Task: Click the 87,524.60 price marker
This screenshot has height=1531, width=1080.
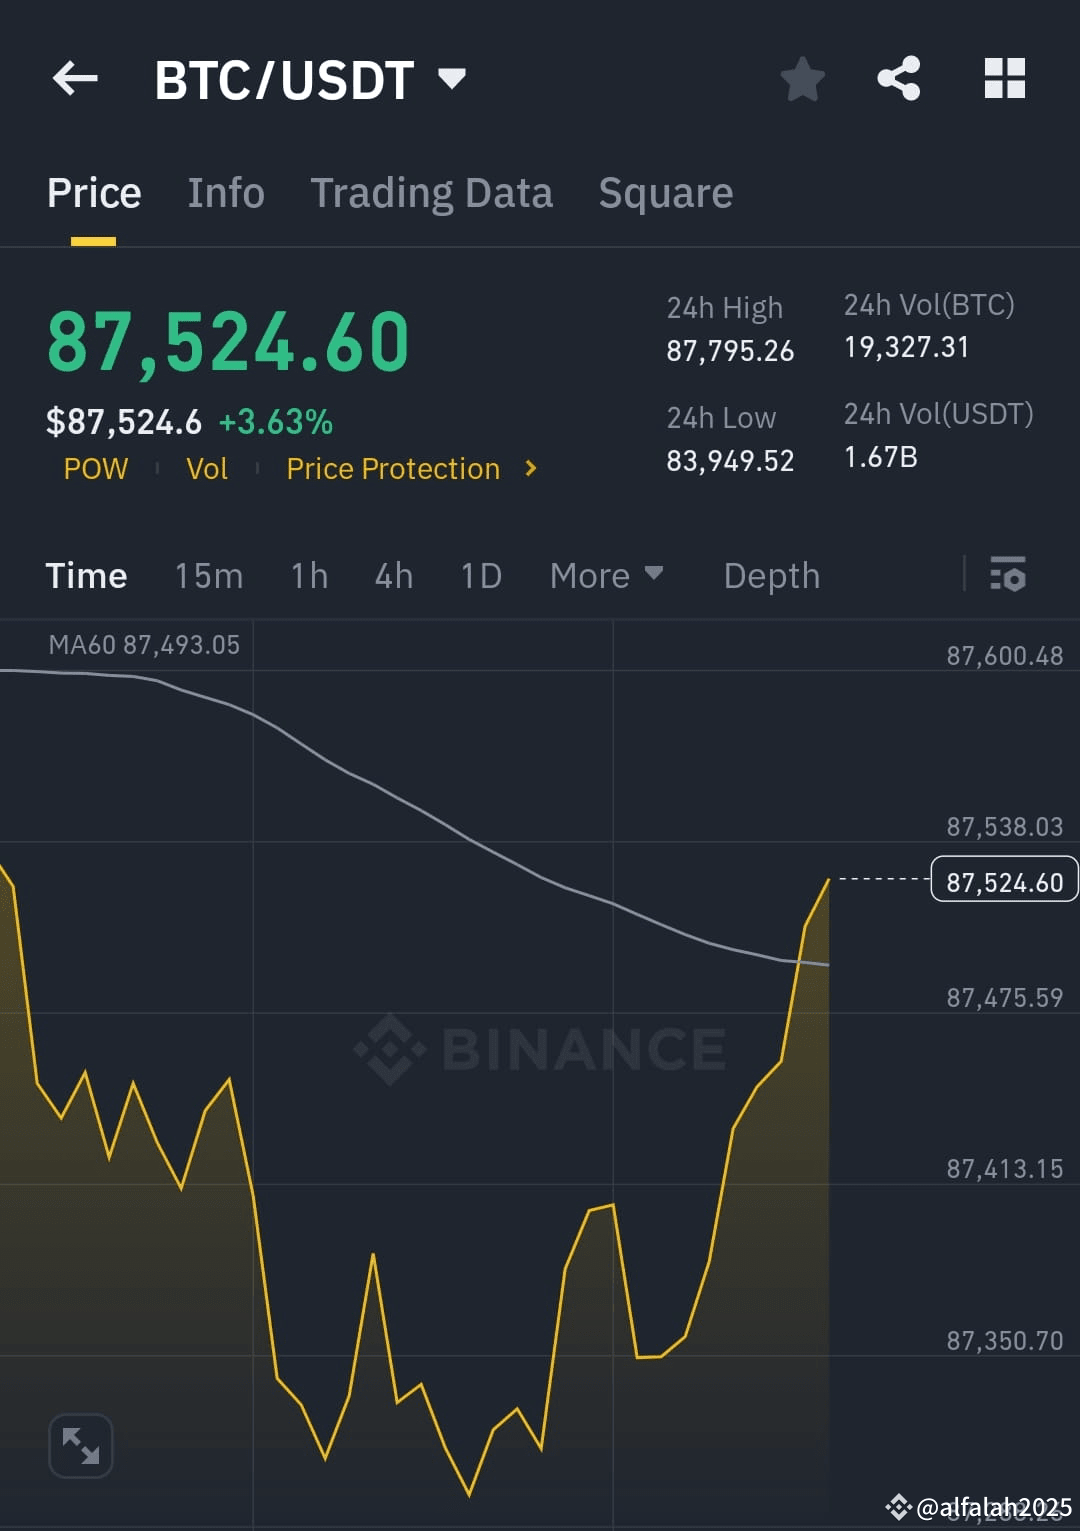Action: coord(1003,880)
